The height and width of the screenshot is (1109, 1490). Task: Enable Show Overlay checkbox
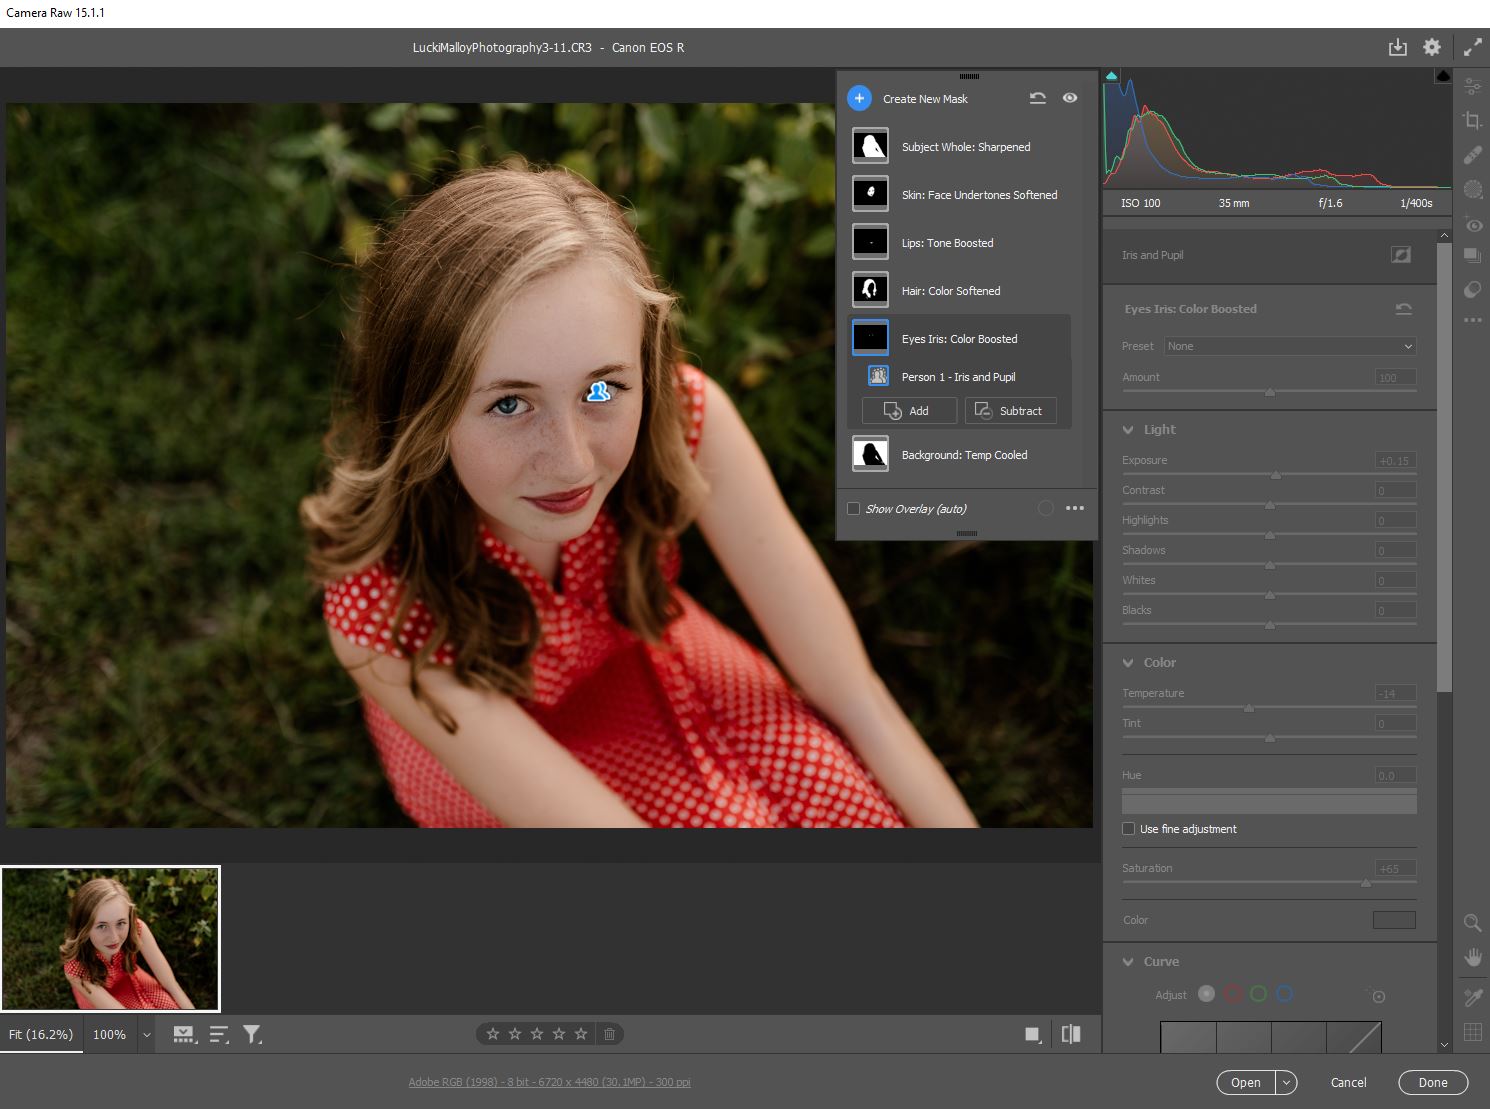tap(854, 509)
